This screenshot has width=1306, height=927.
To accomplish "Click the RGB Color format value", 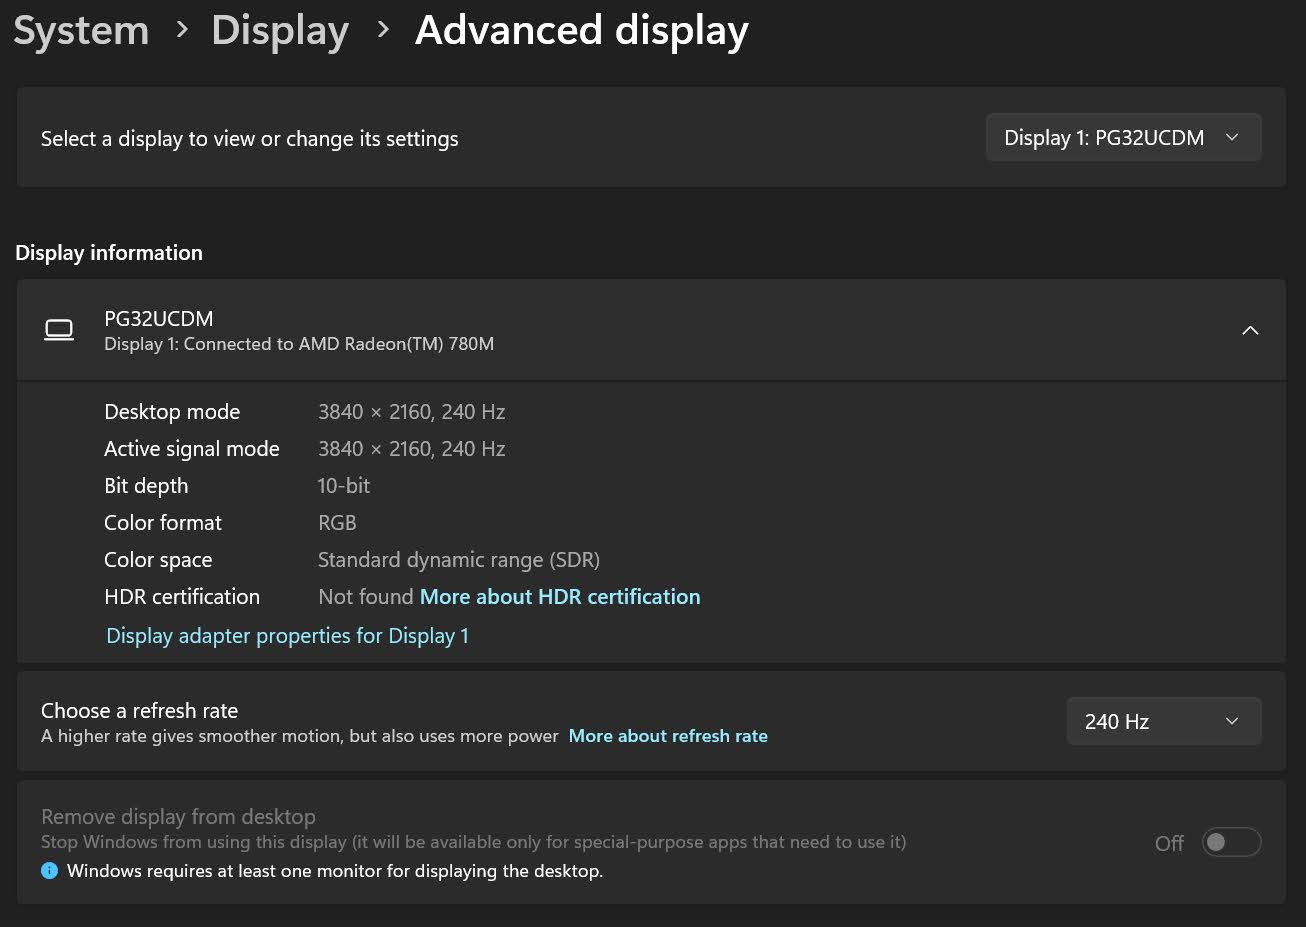I will point(337,523).
